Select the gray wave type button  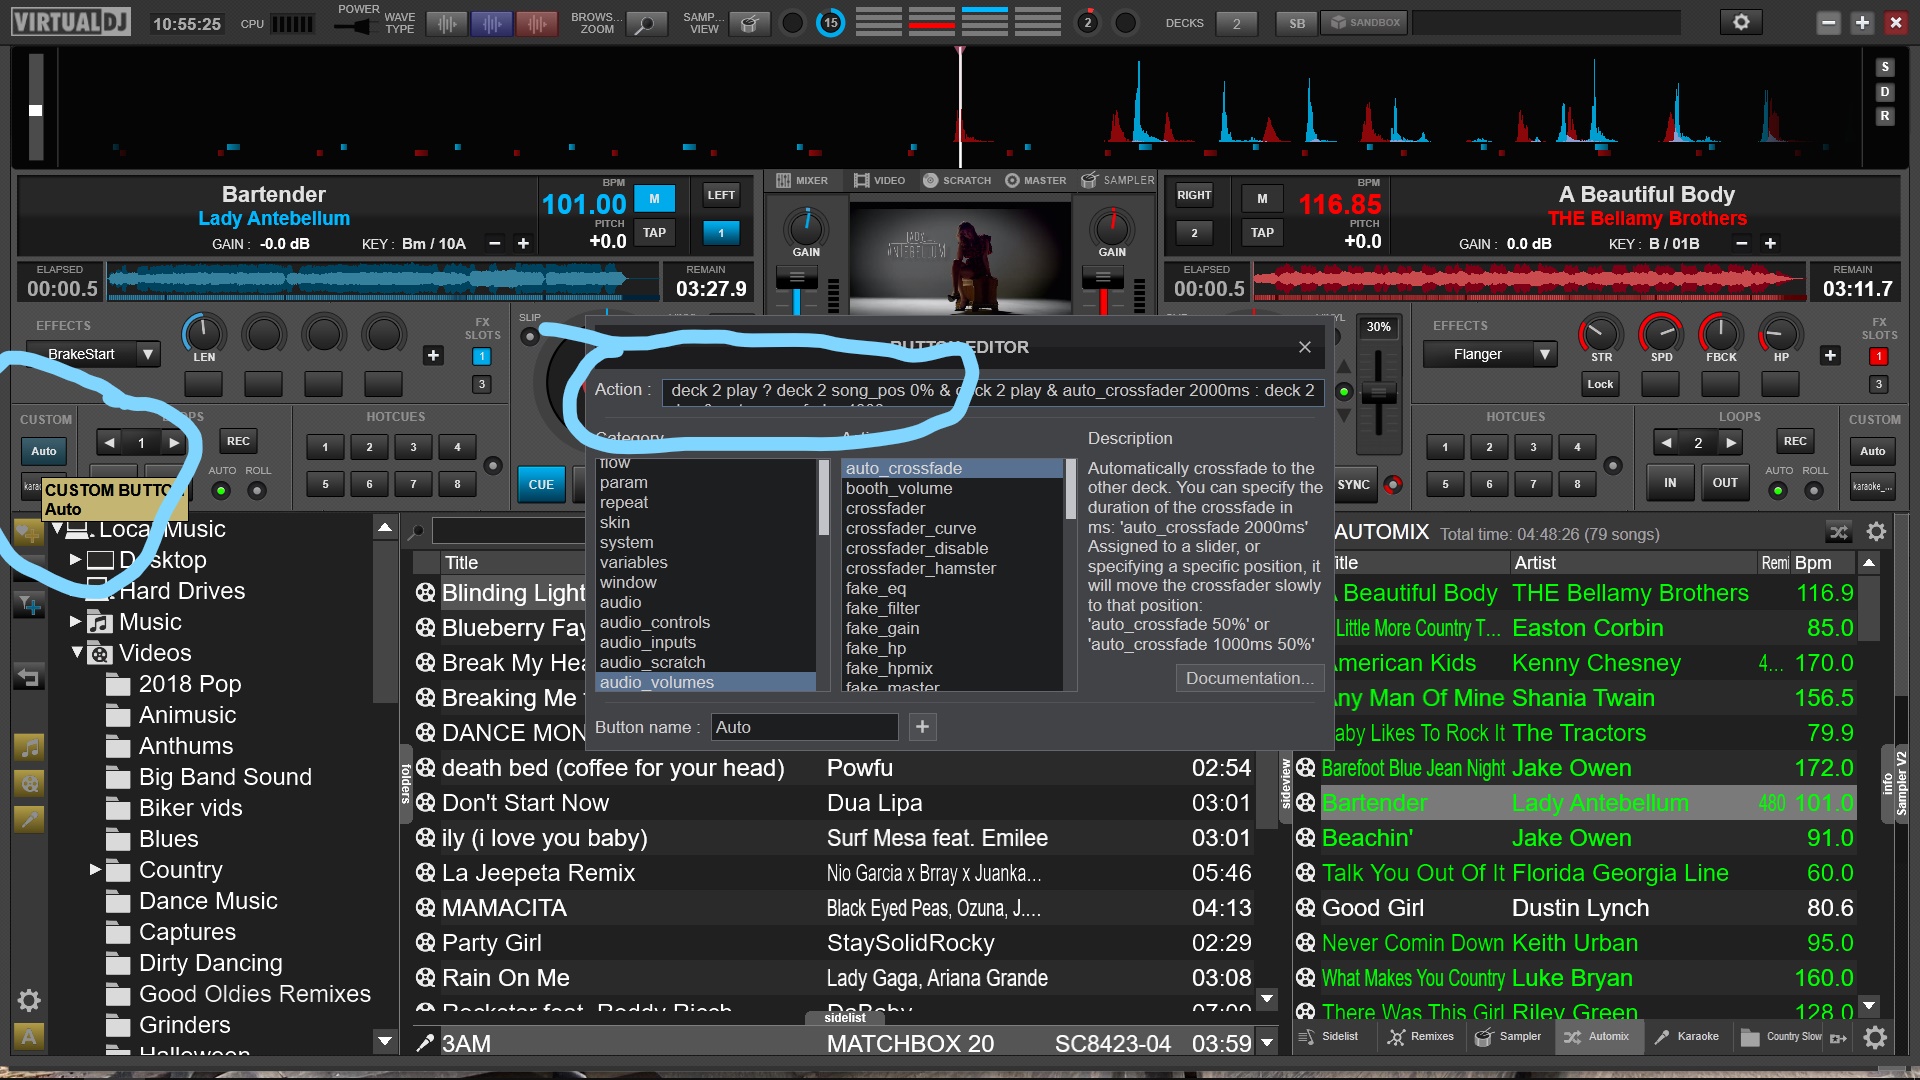(x=447, y=23)
